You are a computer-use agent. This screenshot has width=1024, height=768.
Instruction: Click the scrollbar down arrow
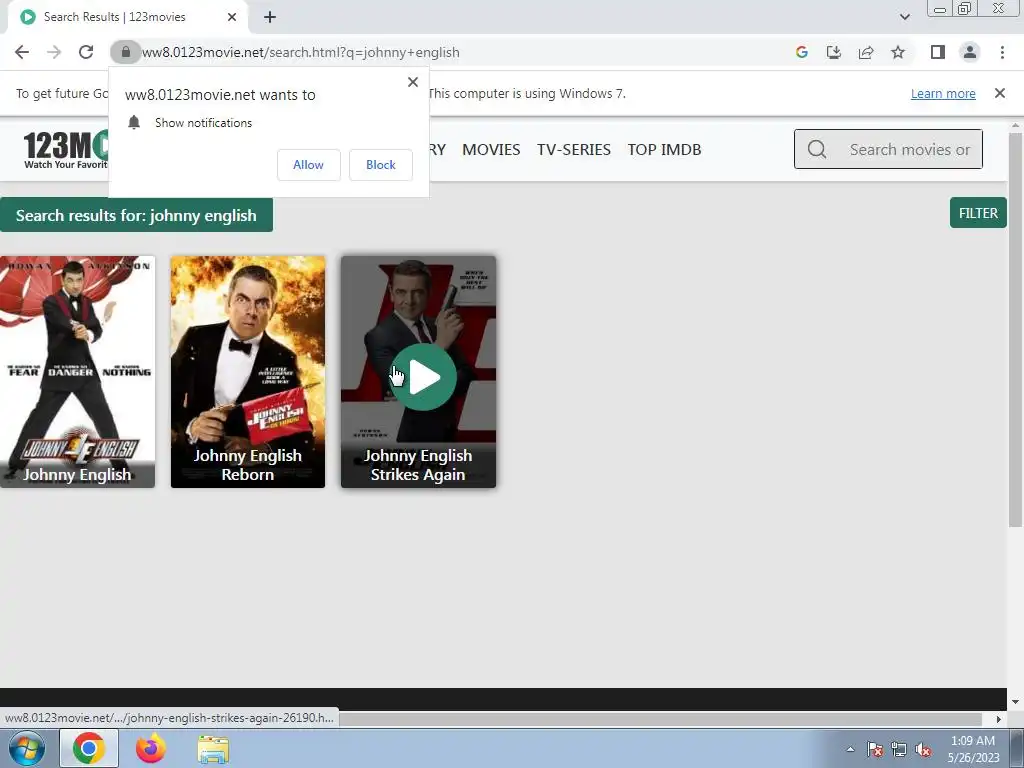click(1015, 702)
